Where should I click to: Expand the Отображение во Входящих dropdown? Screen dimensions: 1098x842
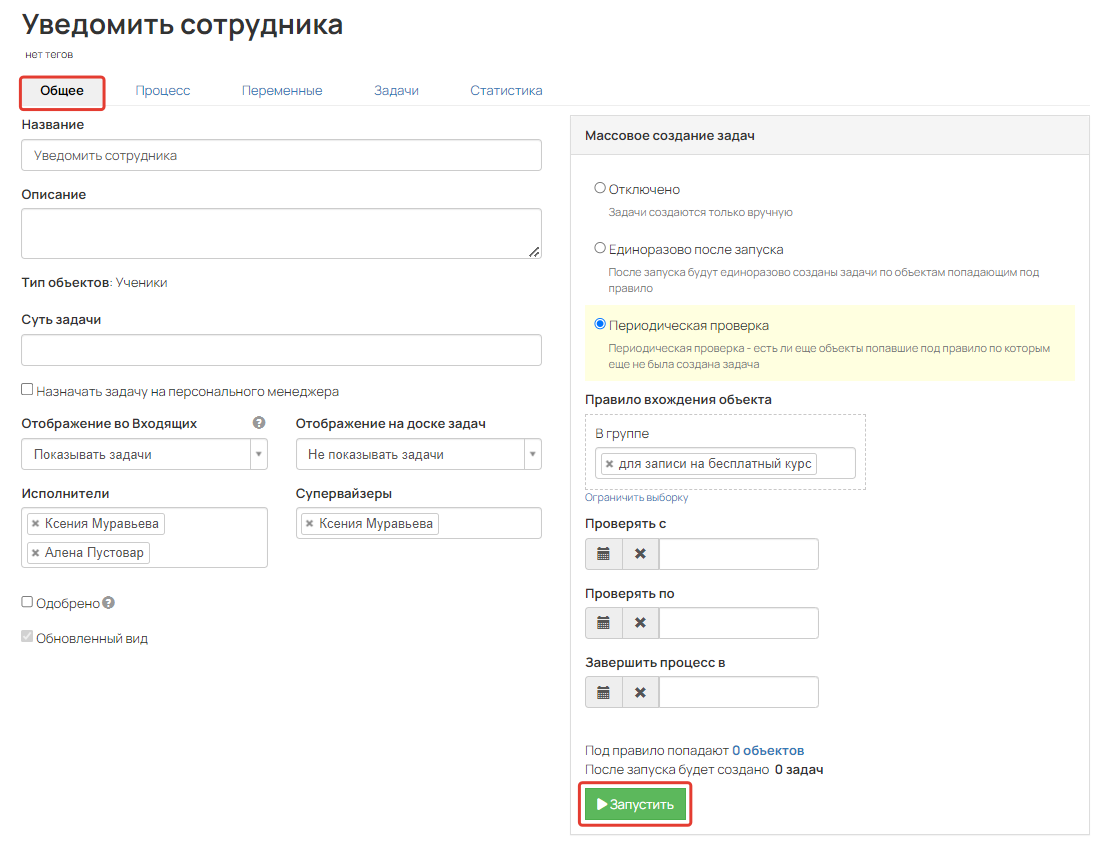(x=259, y=454)
